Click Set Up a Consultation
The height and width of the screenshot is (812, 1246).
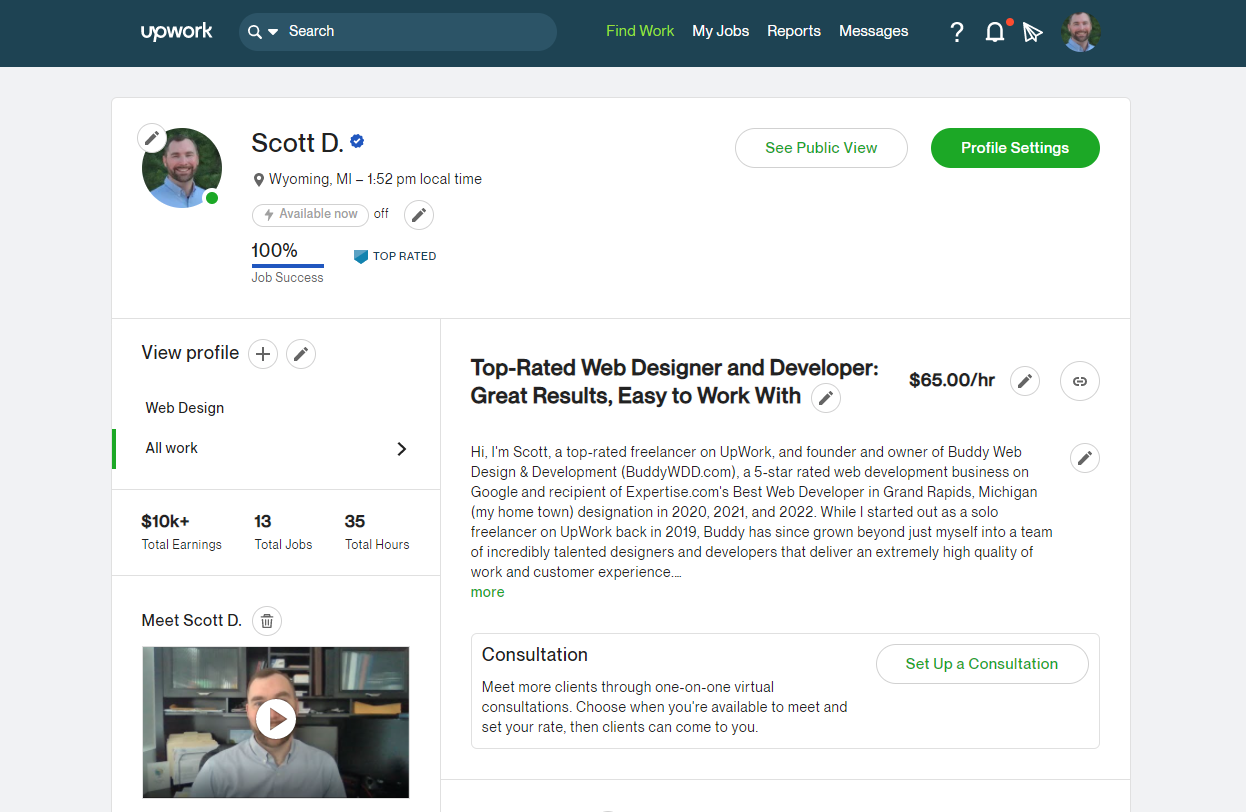tap(982, 664)
